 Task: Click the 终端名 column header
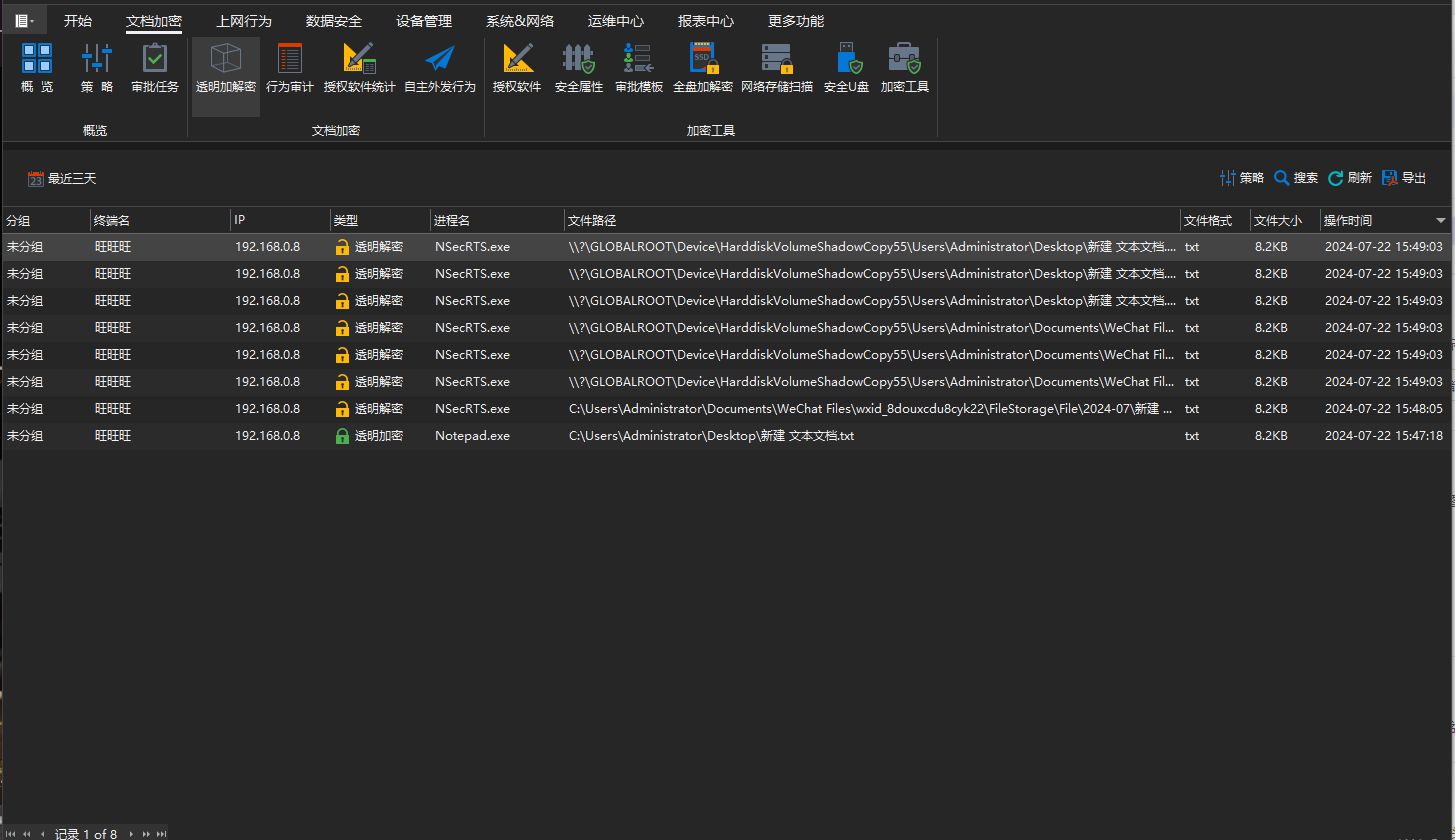[160, 220]
